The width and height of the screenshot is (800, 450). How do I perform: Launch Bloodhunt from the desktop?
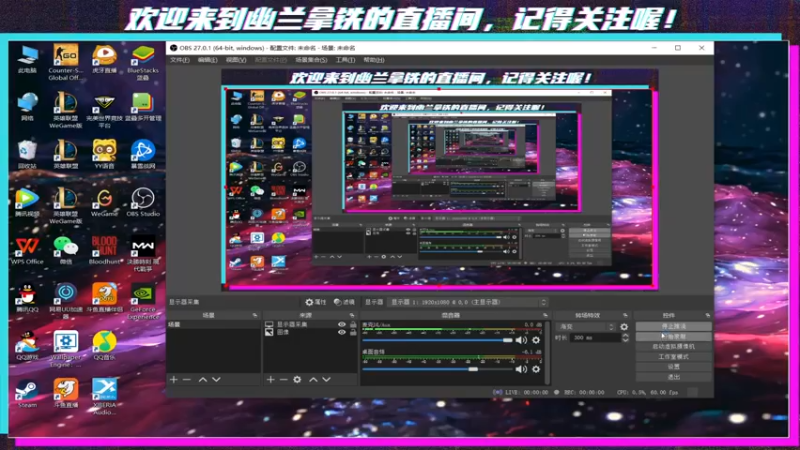tap(105, 250)
